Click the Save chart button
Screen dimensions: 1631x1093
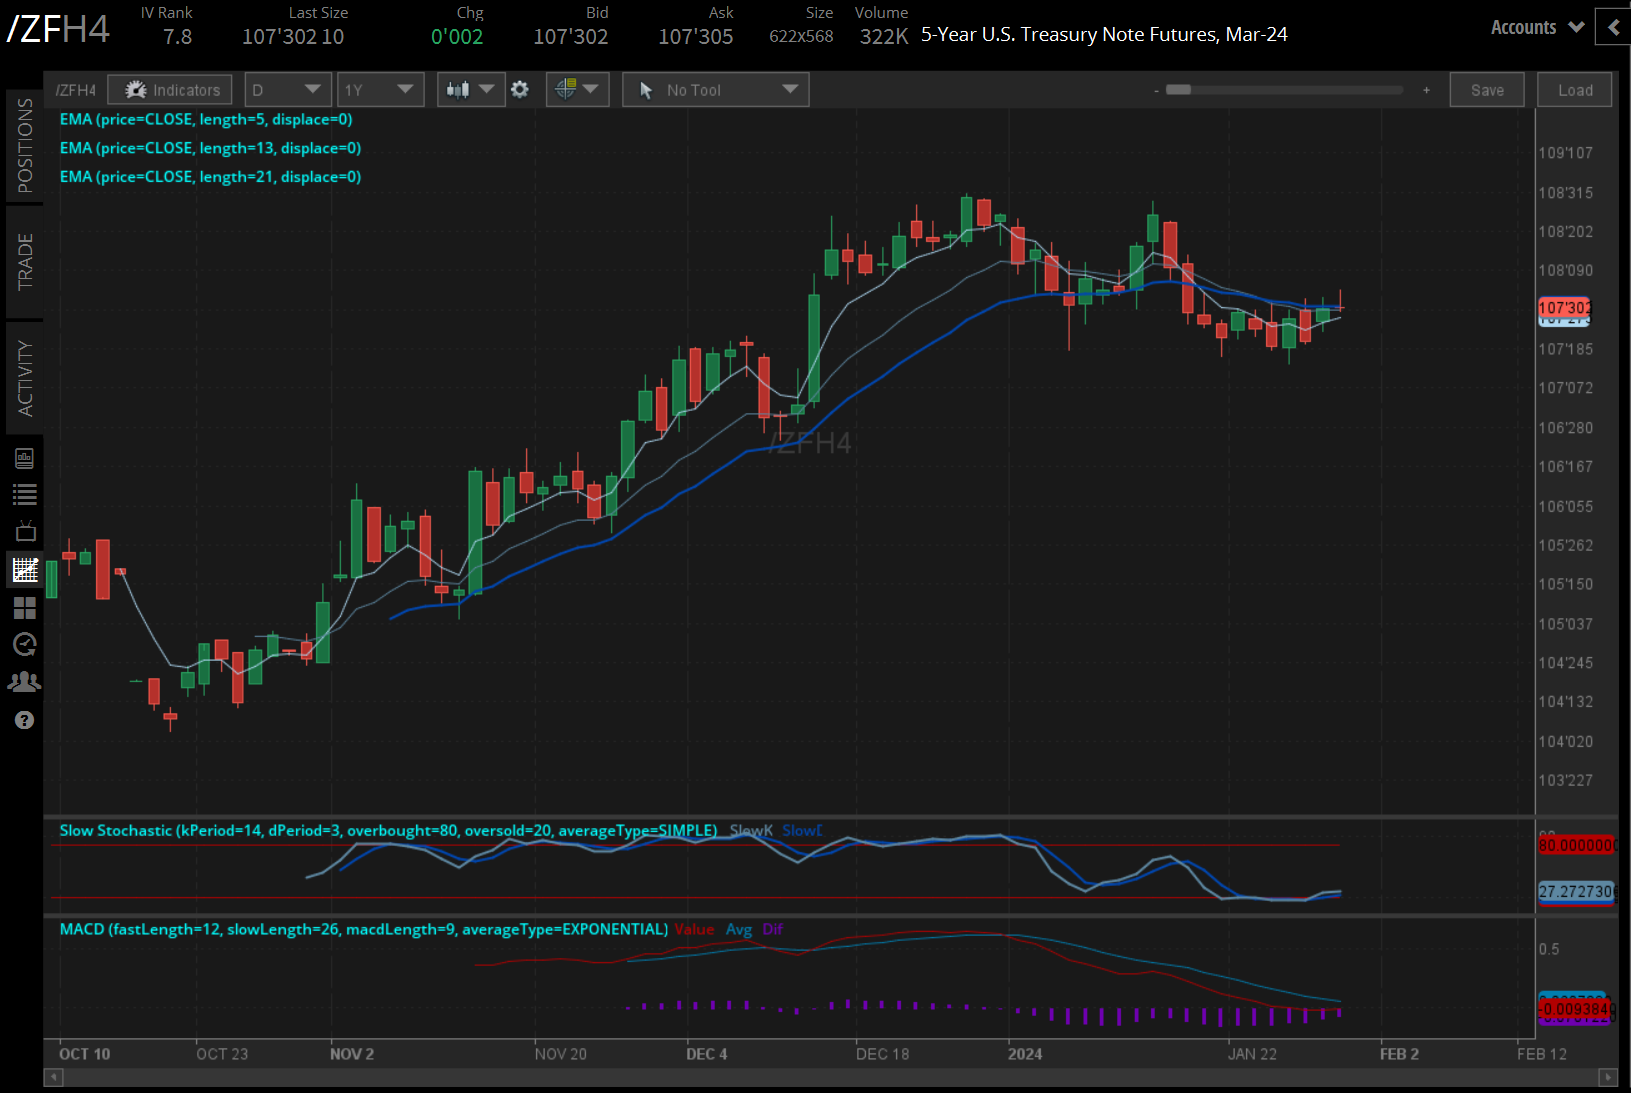point(1486,90)
